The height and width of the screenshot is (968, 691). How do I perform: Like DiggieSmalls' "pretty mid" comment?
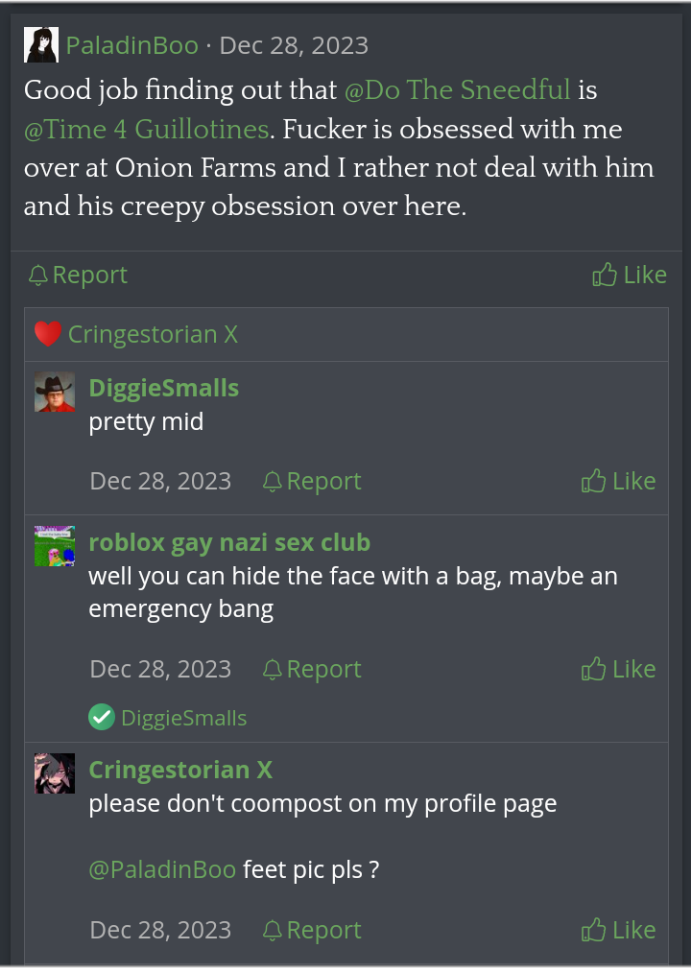point(618,481)
